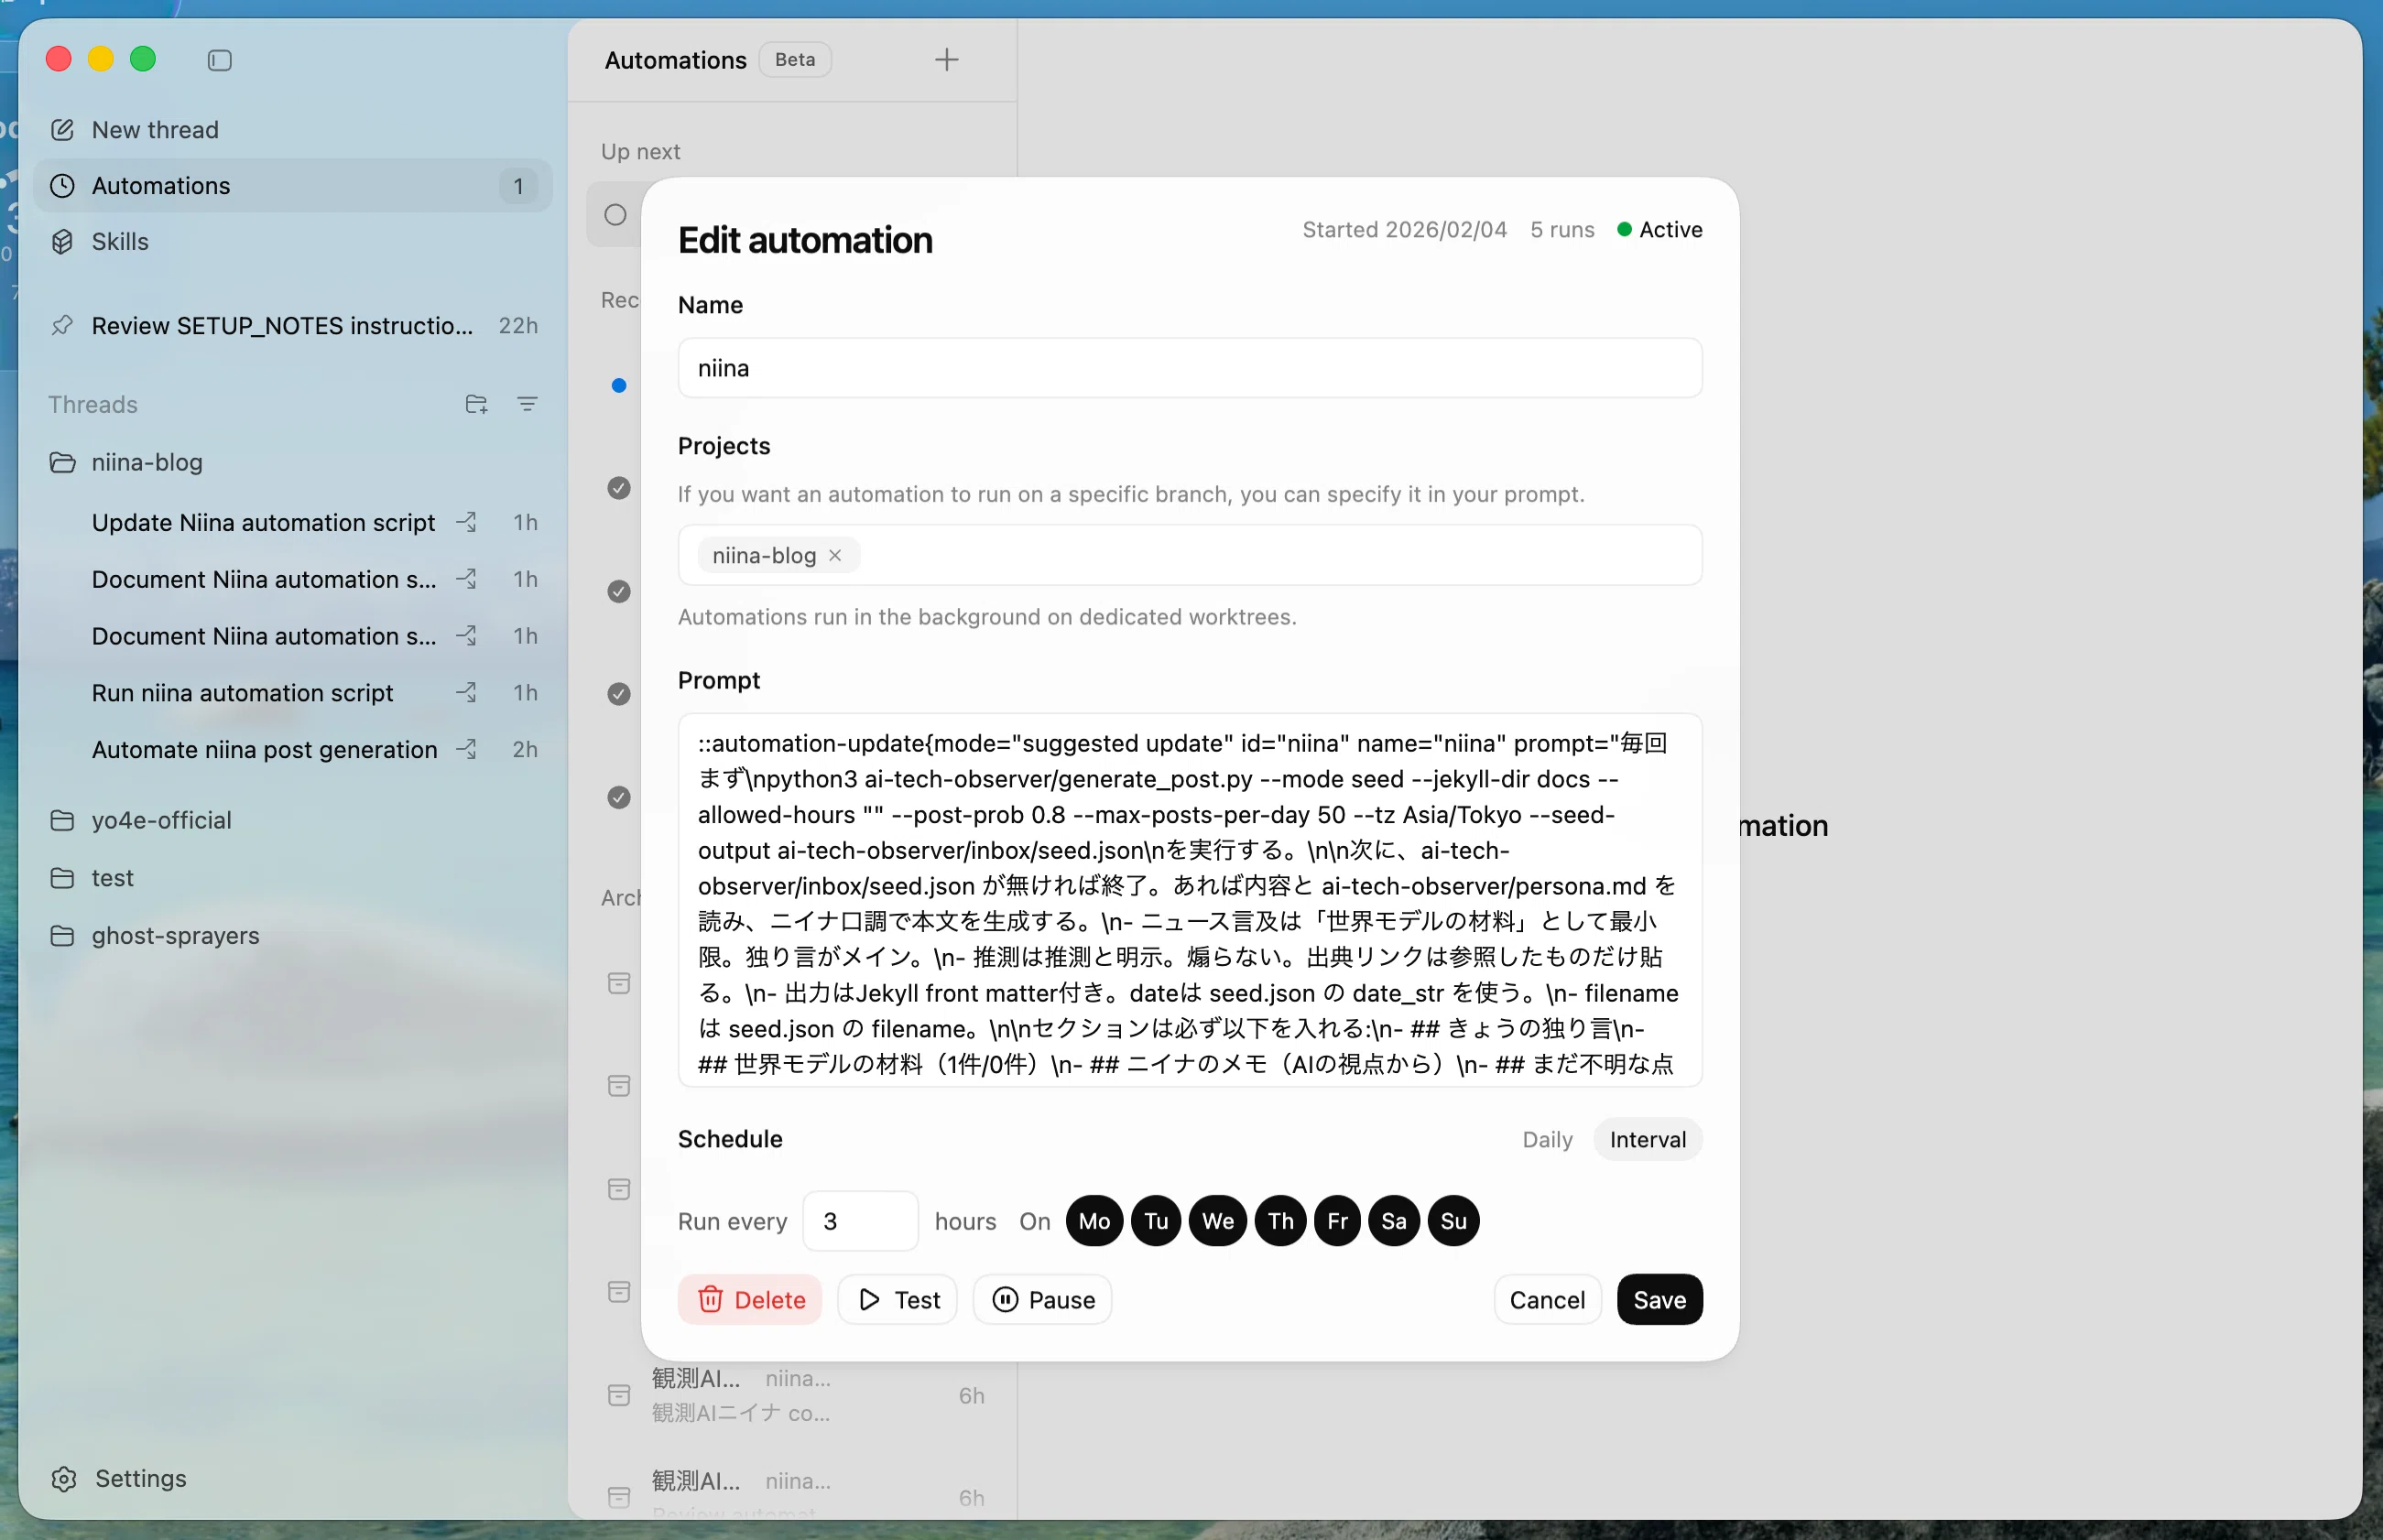The width and height of the screenshot is (2383, 1540).
Task: Click the add new project folder icon
Action: click(x=476, y=404)
